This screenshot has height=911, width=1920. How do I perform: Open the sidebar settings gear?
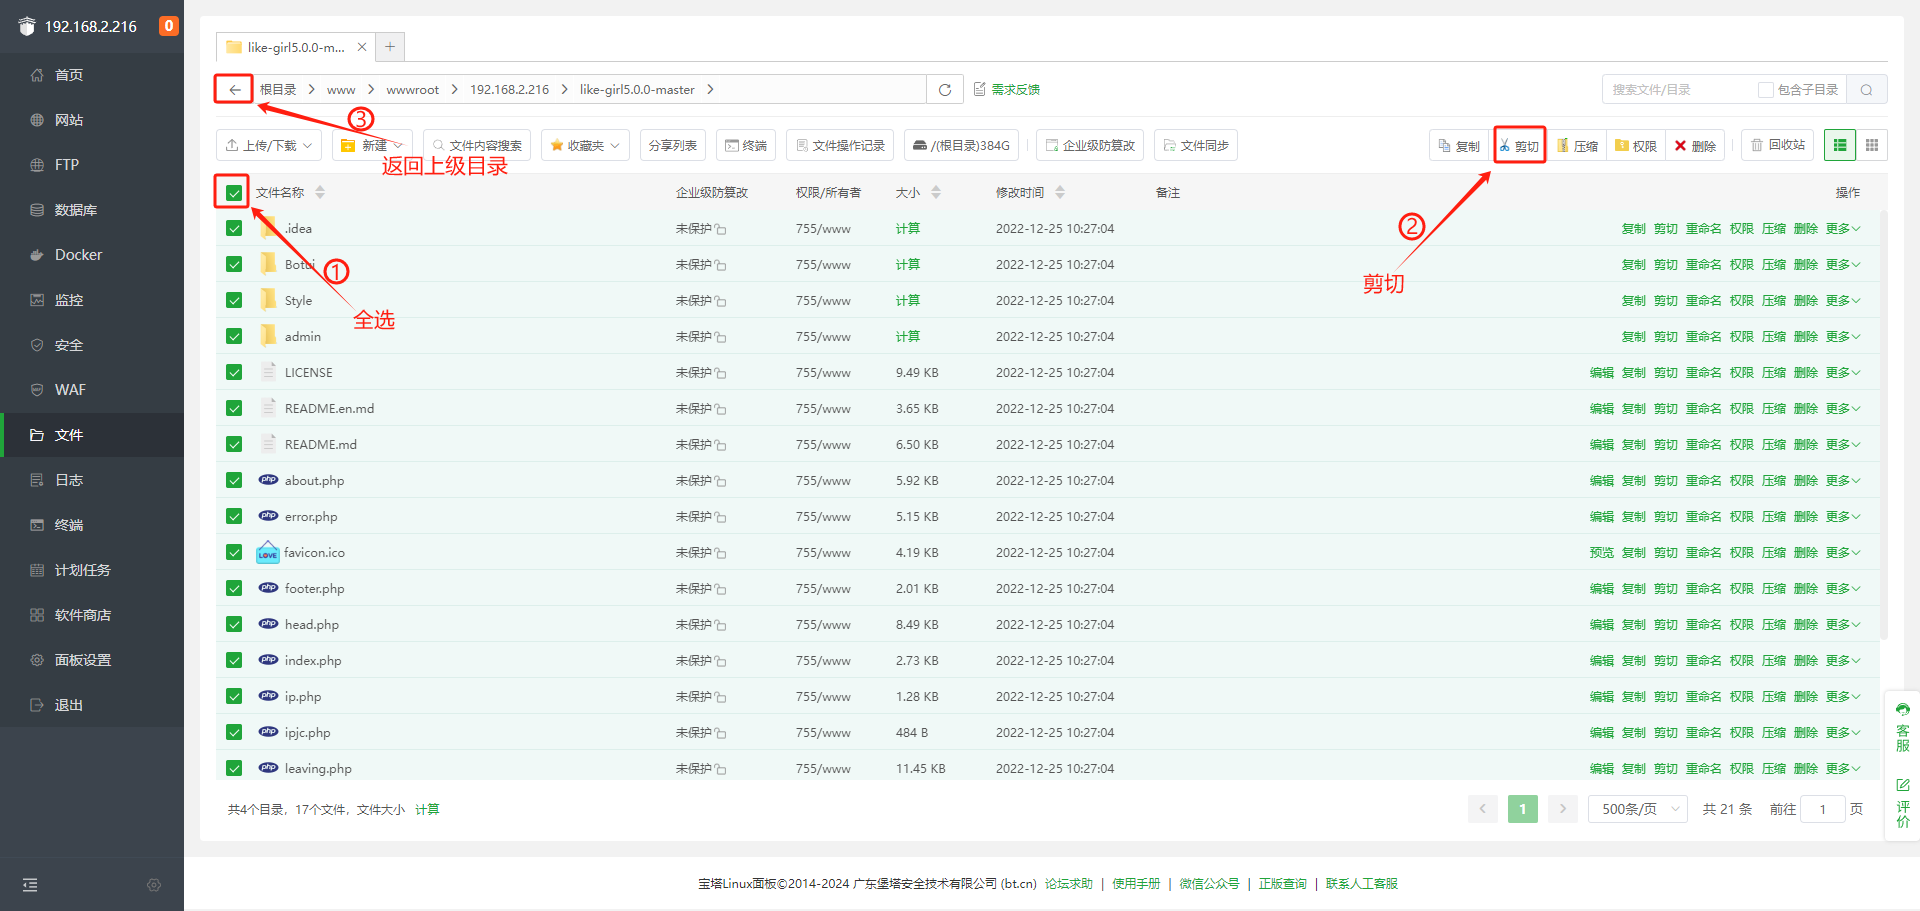click(x=154, y=885)
